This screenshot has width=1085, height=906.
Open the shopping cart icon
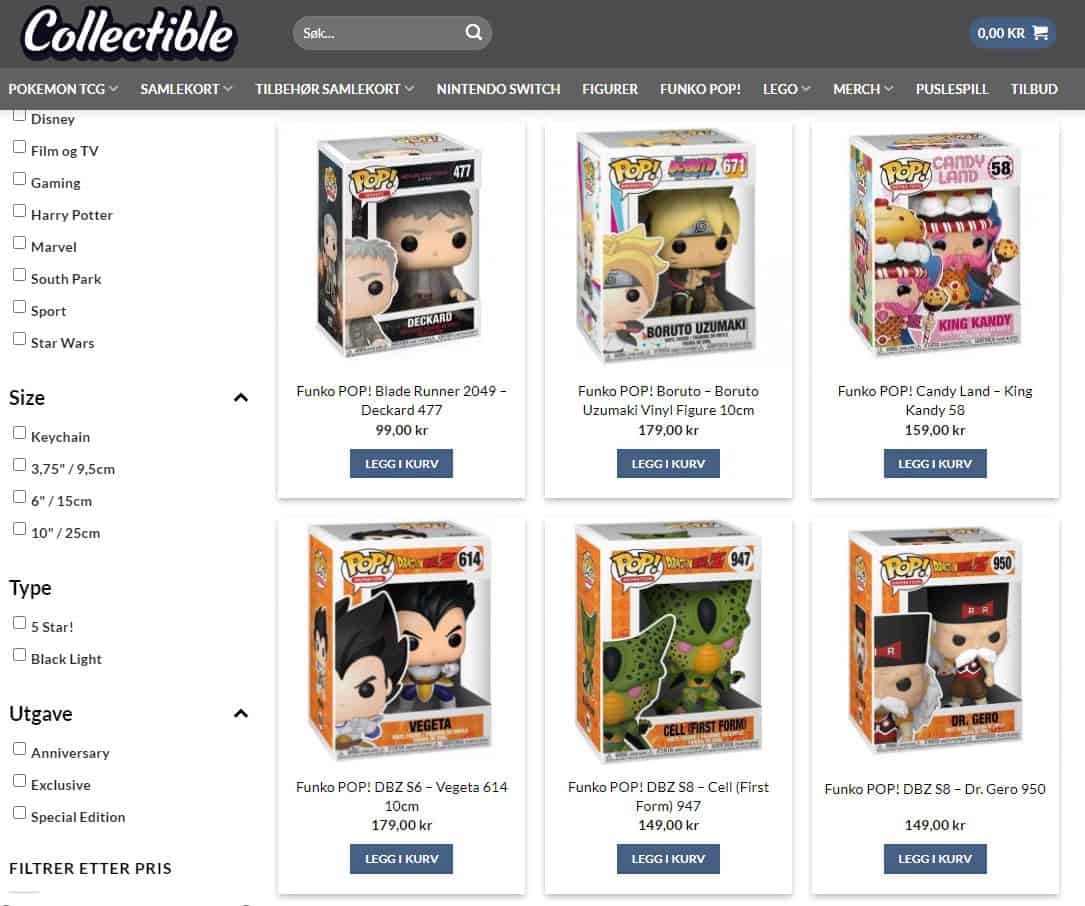point(1039,33)
